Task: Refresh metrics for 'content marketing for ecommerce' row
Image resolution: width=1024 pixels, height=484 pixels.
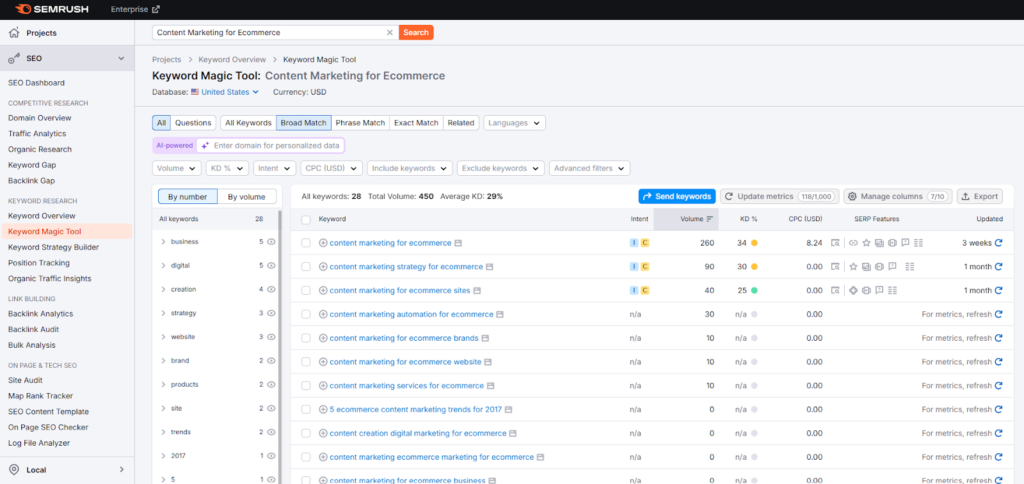Action: [x=998, y=243]
